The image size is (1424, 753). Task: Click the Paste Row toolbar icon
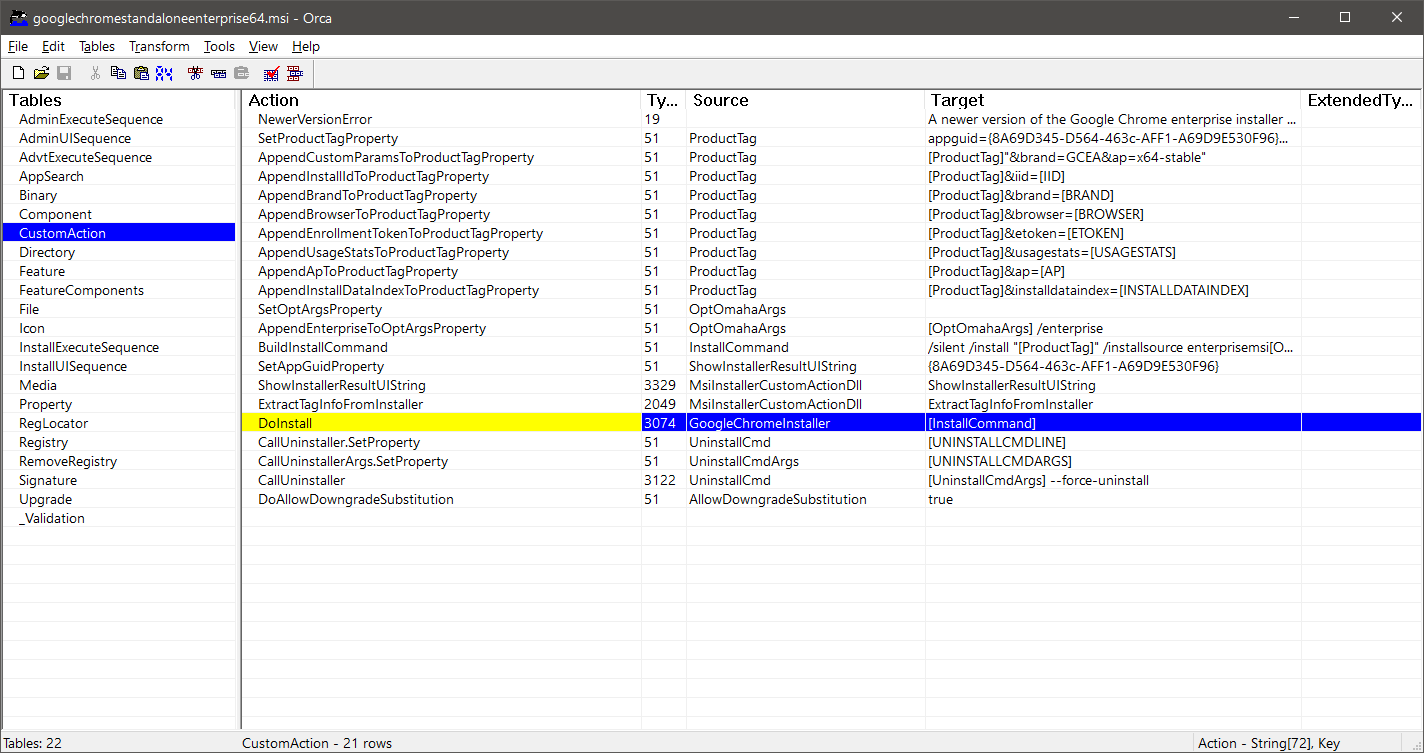tap(242, 73)
